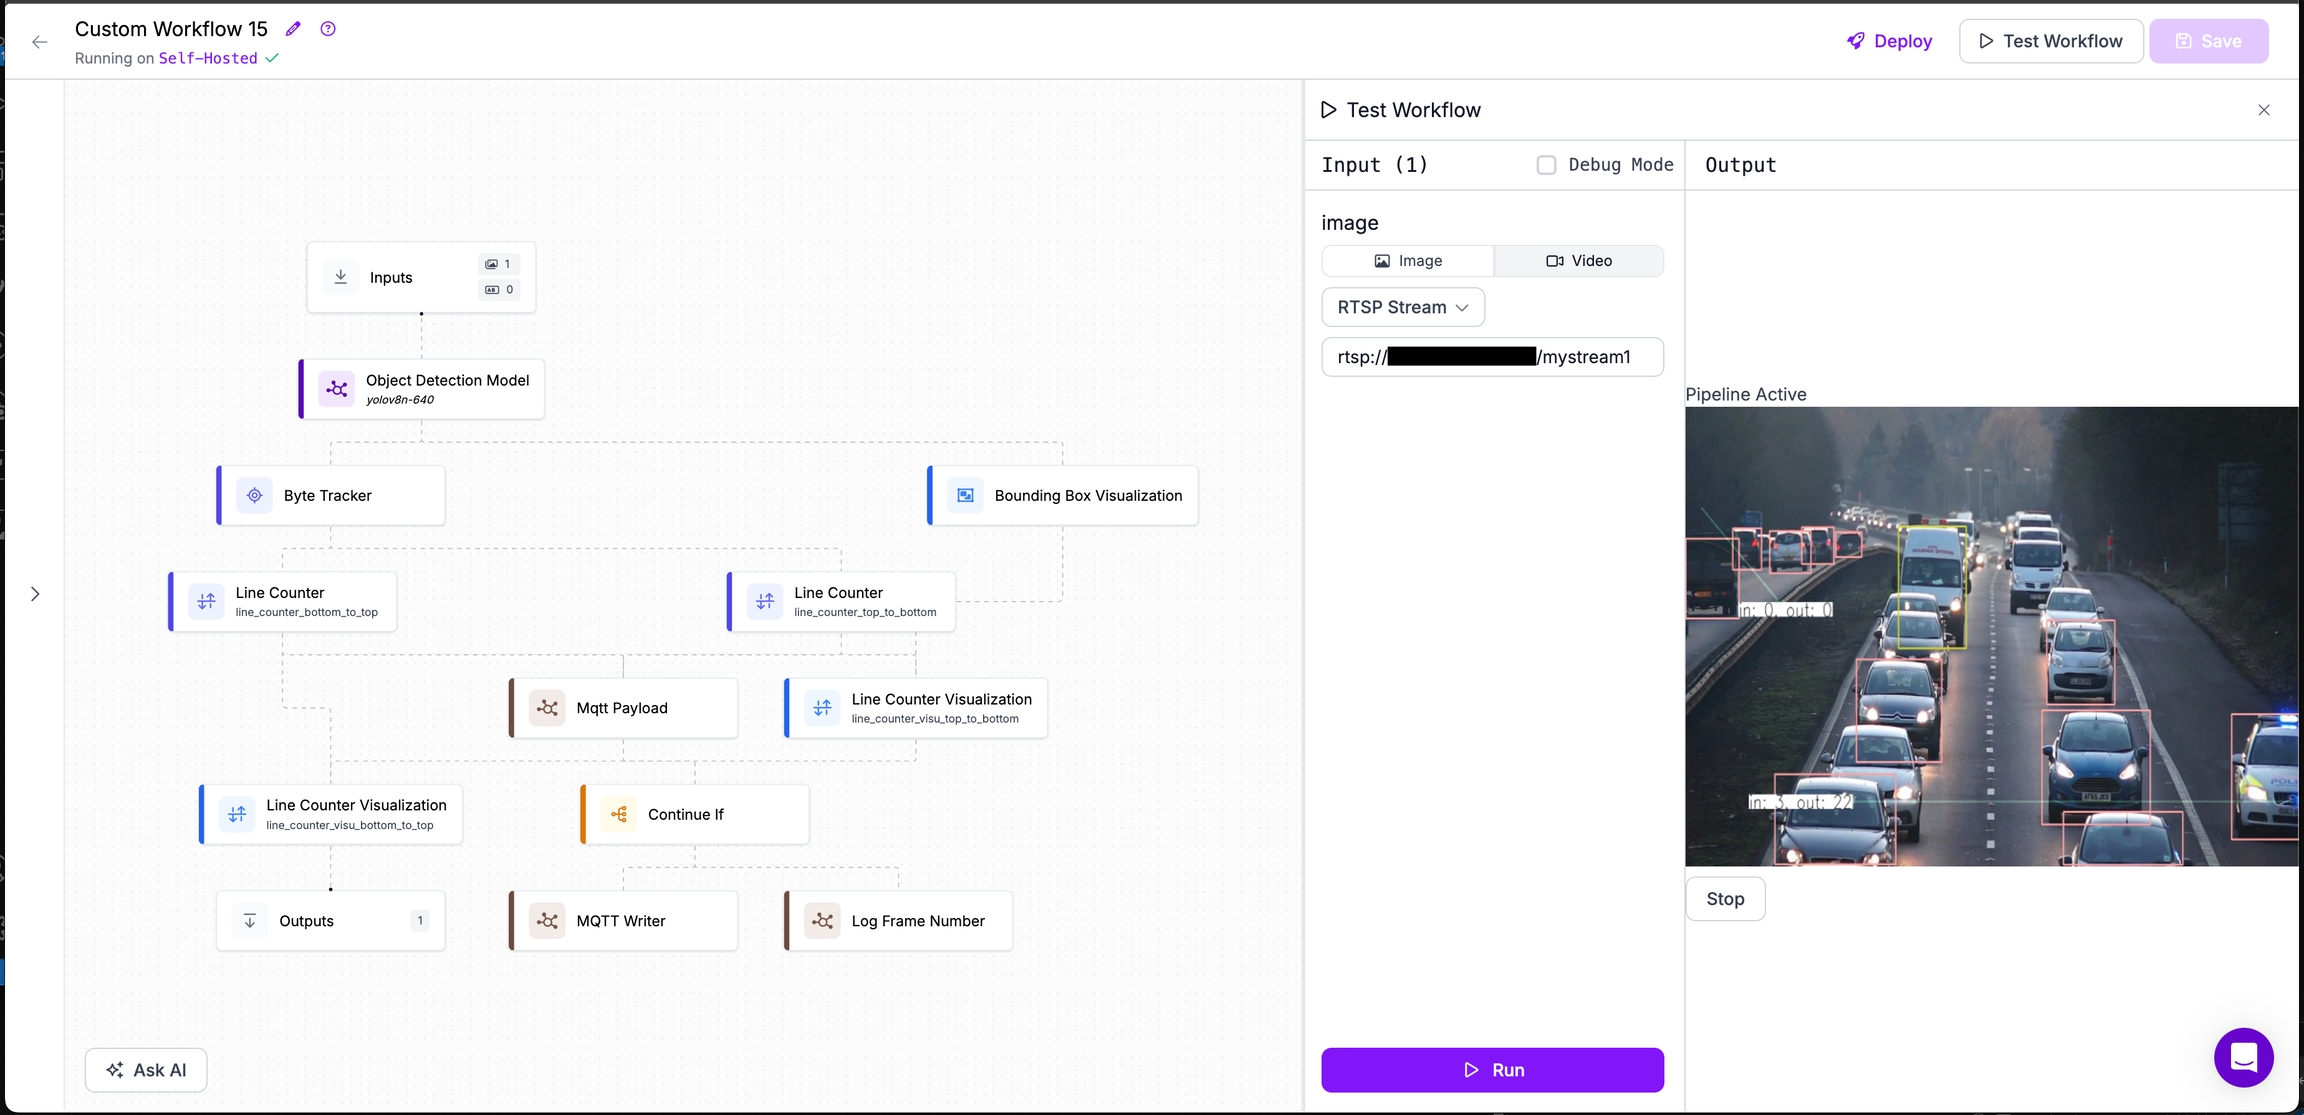The height and width of the screenshot is (1115, 2304).
Task: Open the RTSP Stream dropdown
Action: pos(1402,307)
